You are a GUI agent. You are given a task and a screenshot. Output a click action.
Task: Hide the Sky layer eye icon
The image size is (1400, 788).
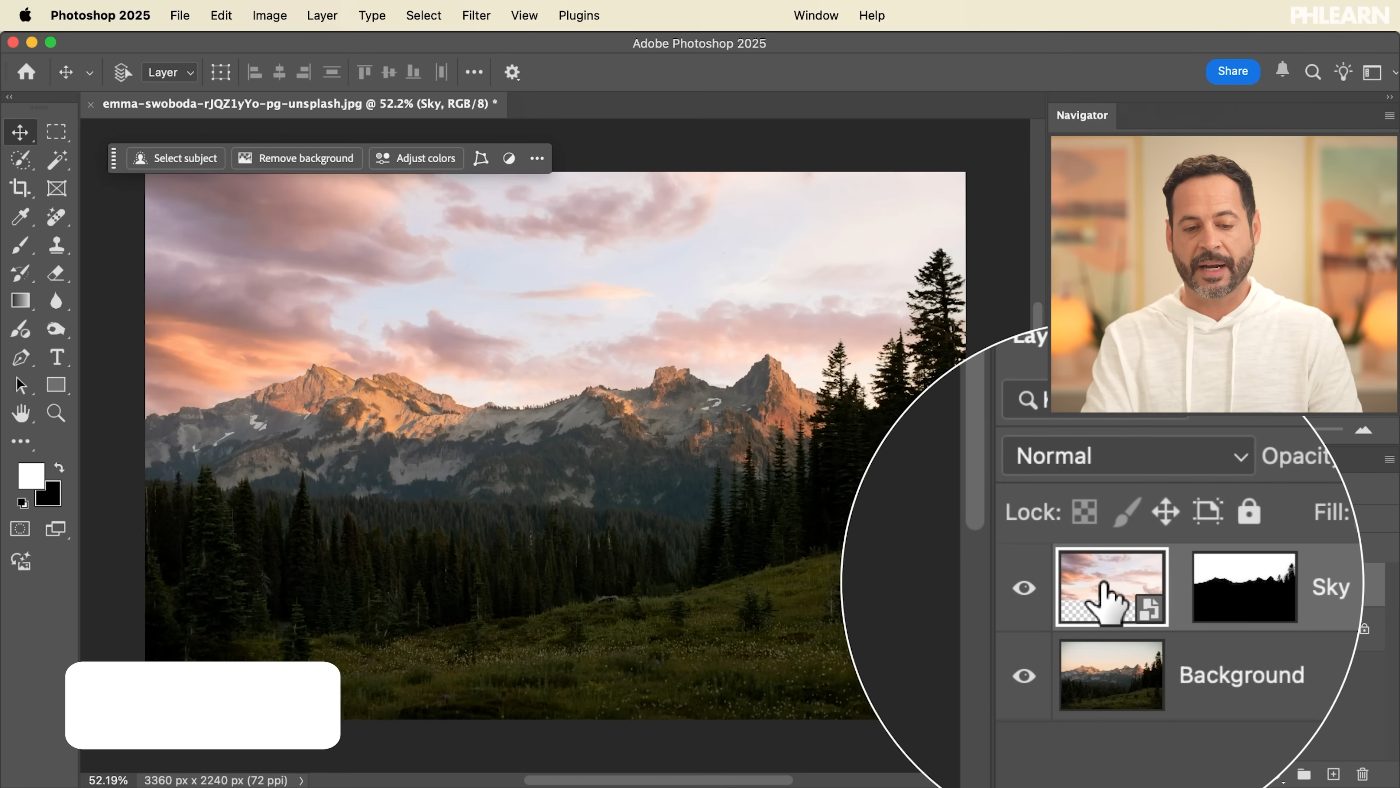[x=1024, y=588]
